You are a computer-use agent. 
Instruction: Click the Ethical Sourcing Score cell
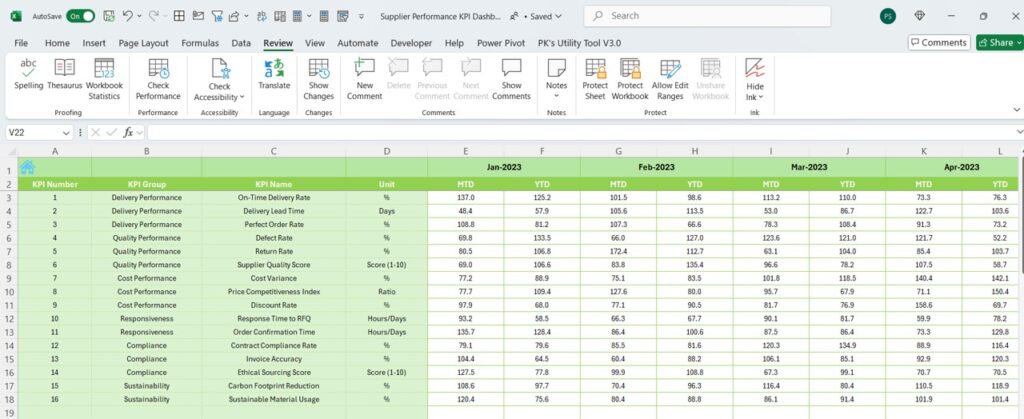pos(274,372)
